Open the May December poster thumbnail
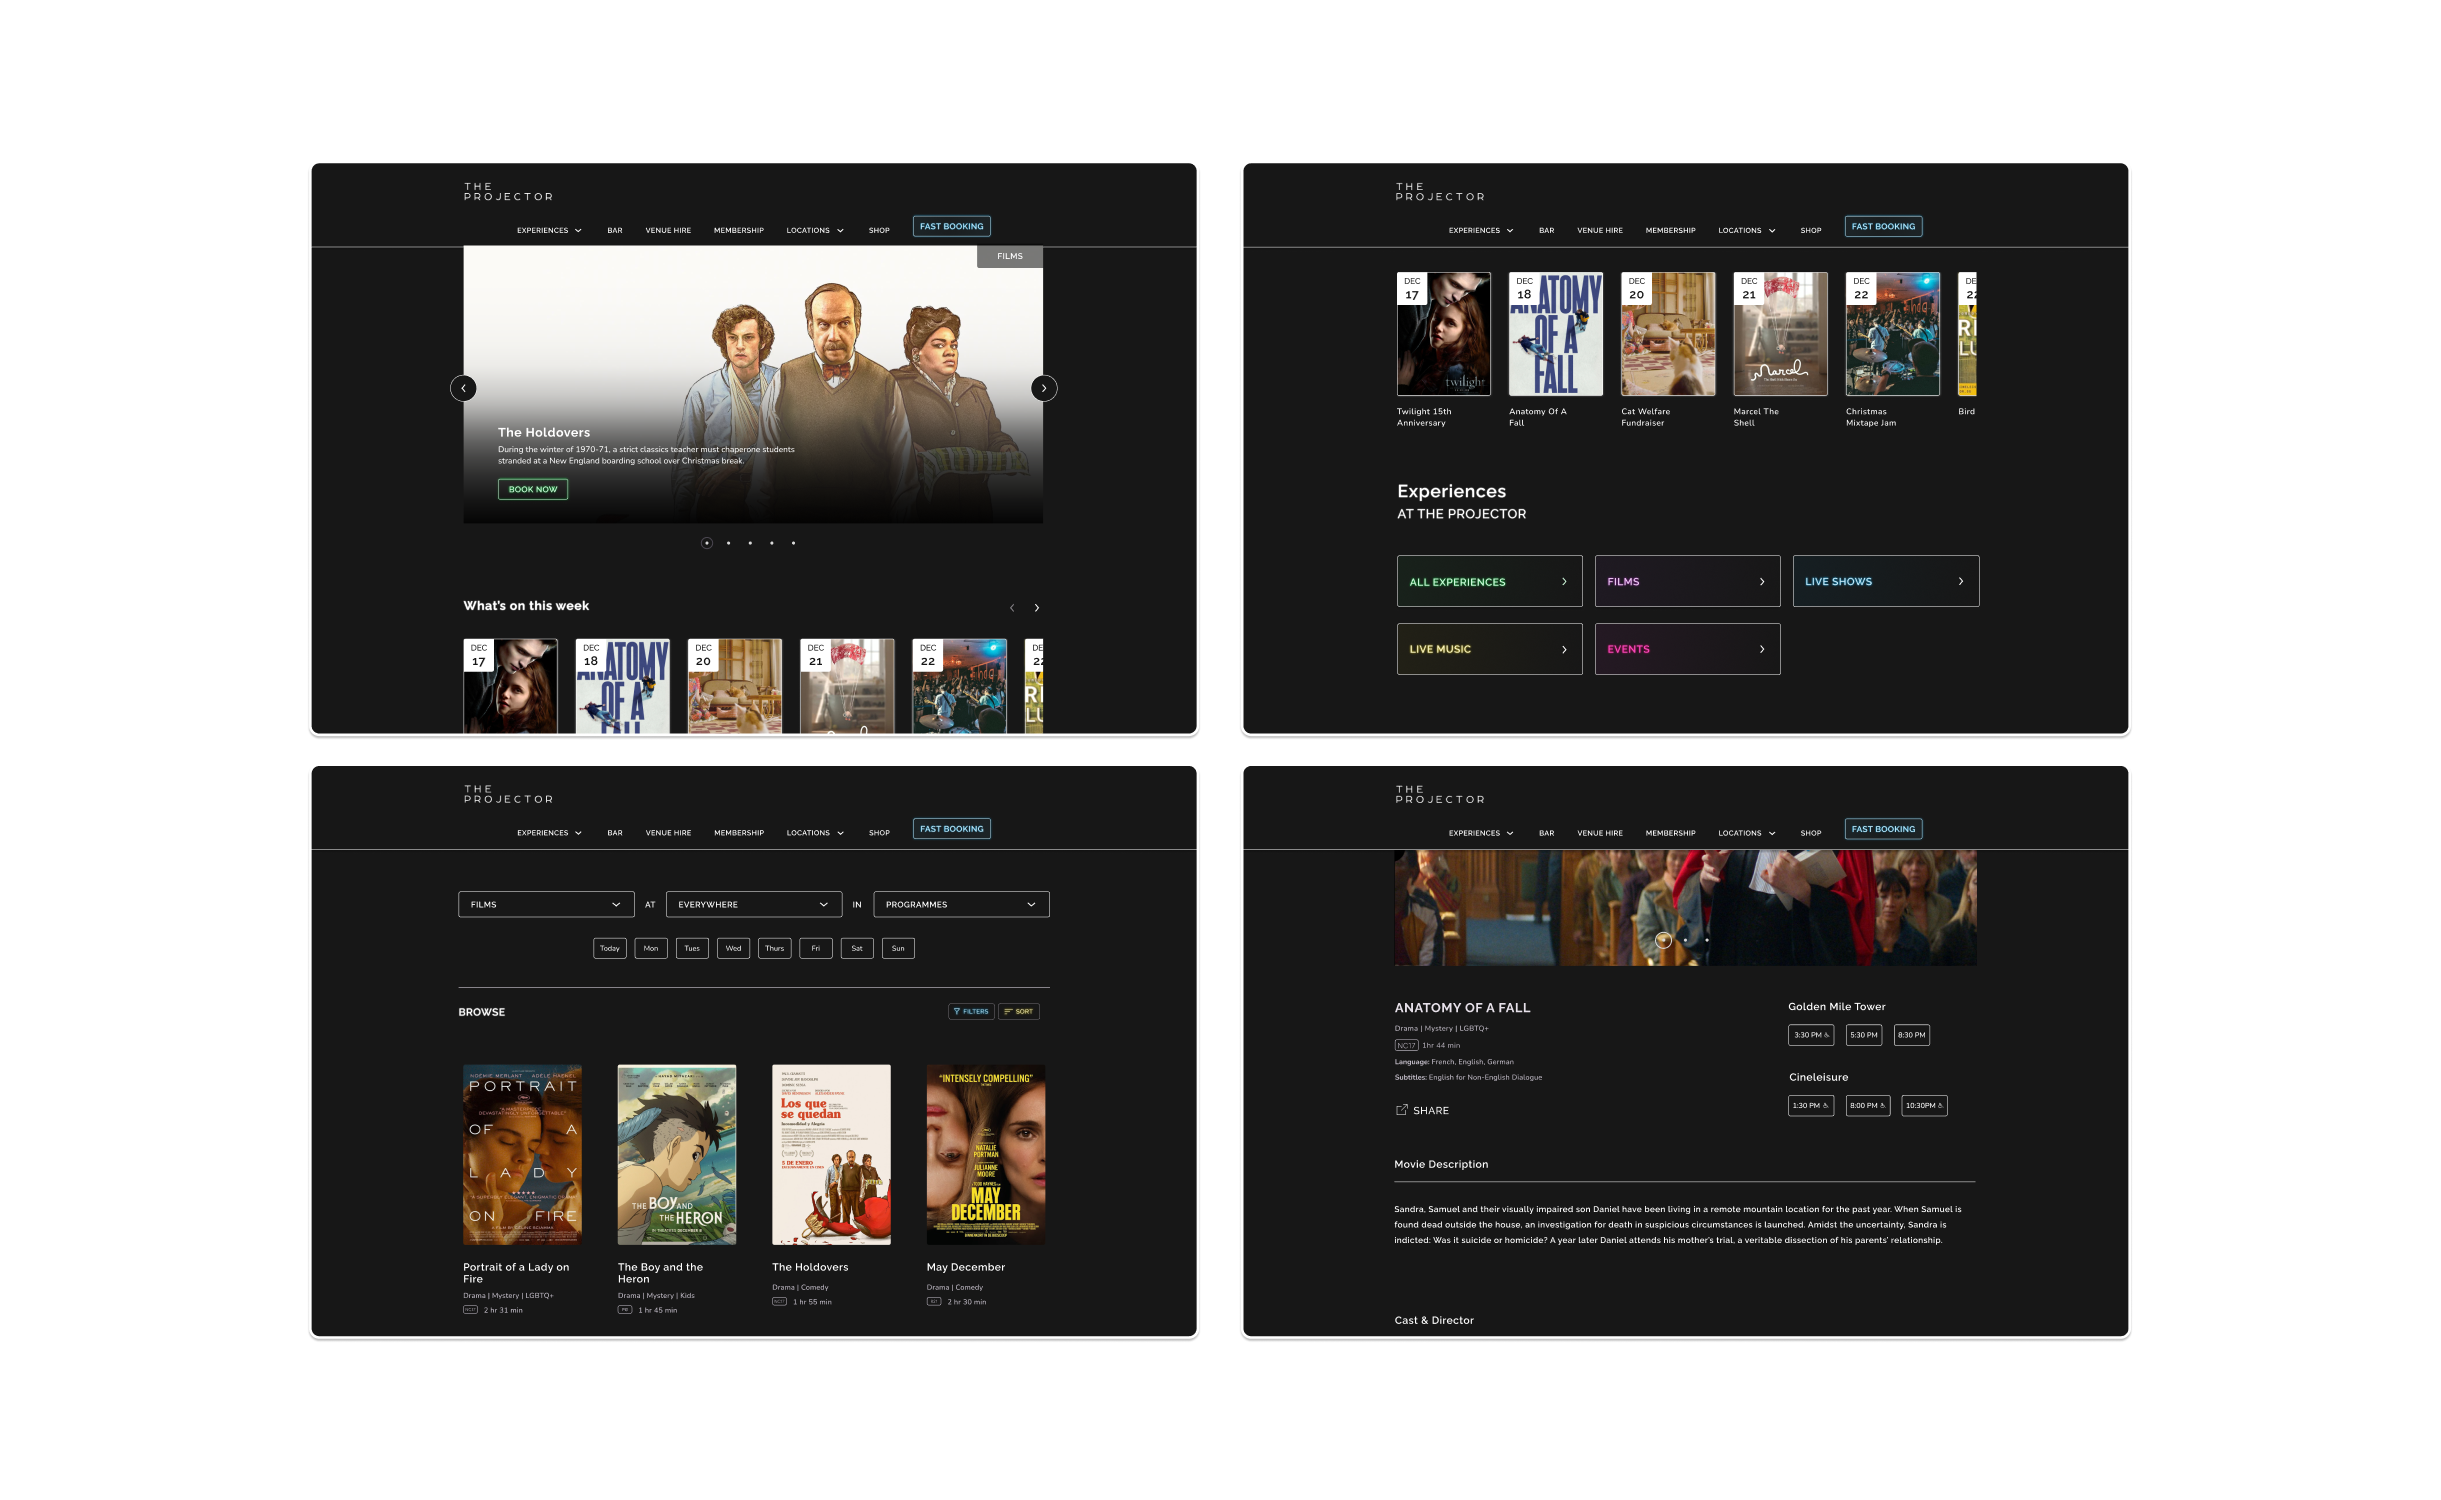Image resolution: width=2441 pixels, height=1500 pixels. [x=985, y=1154]
